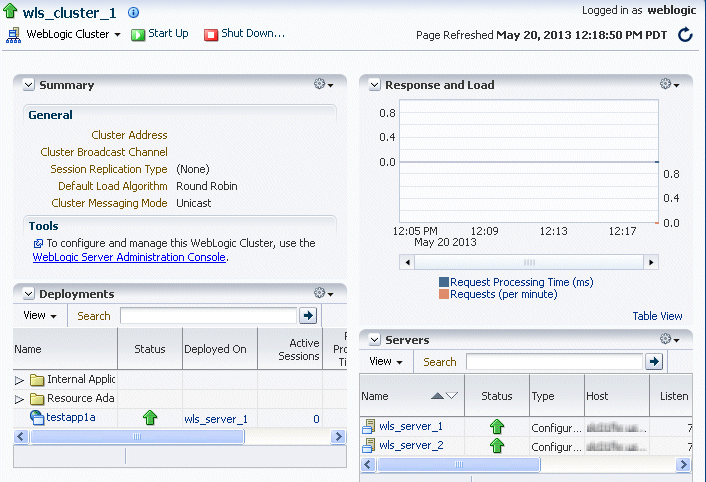Click wls_server_2 up status arrow
706x482 pixels.
click(x=497, y=446)
